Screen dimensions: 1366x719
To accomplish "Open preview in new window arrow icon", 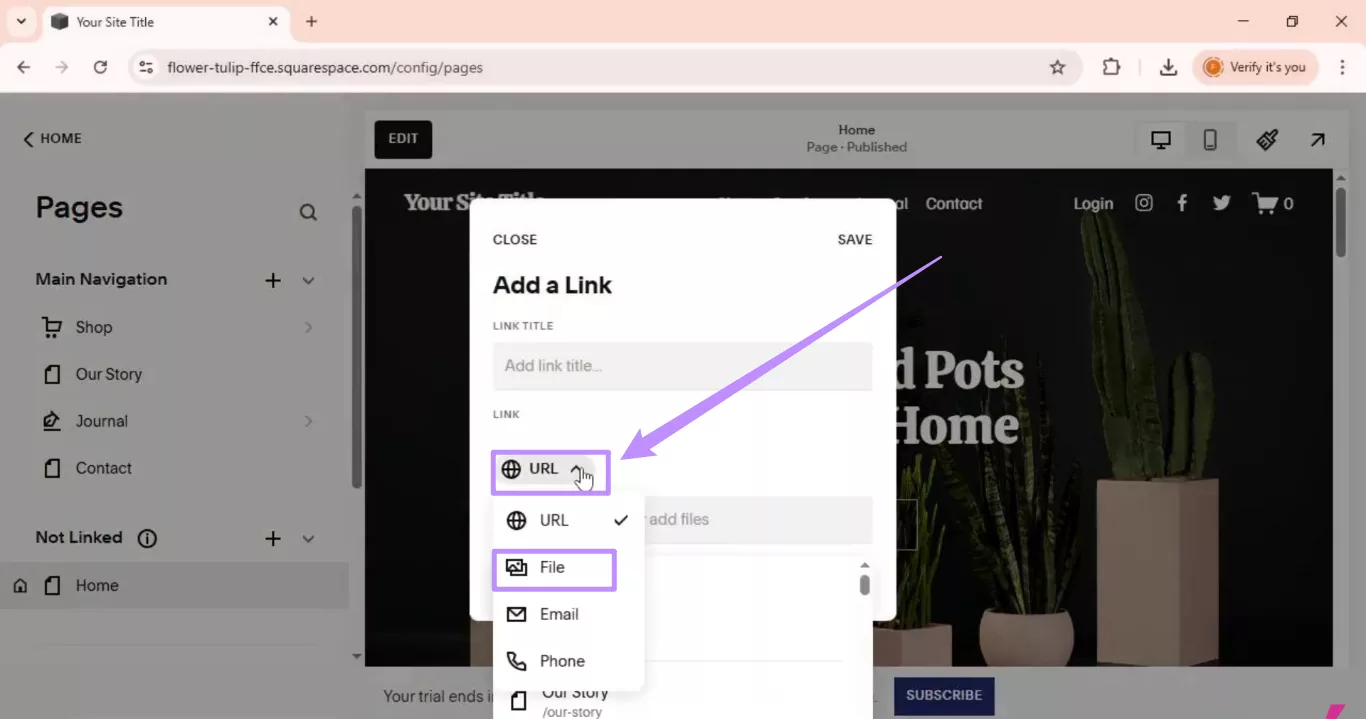I will click(1317, 139).
